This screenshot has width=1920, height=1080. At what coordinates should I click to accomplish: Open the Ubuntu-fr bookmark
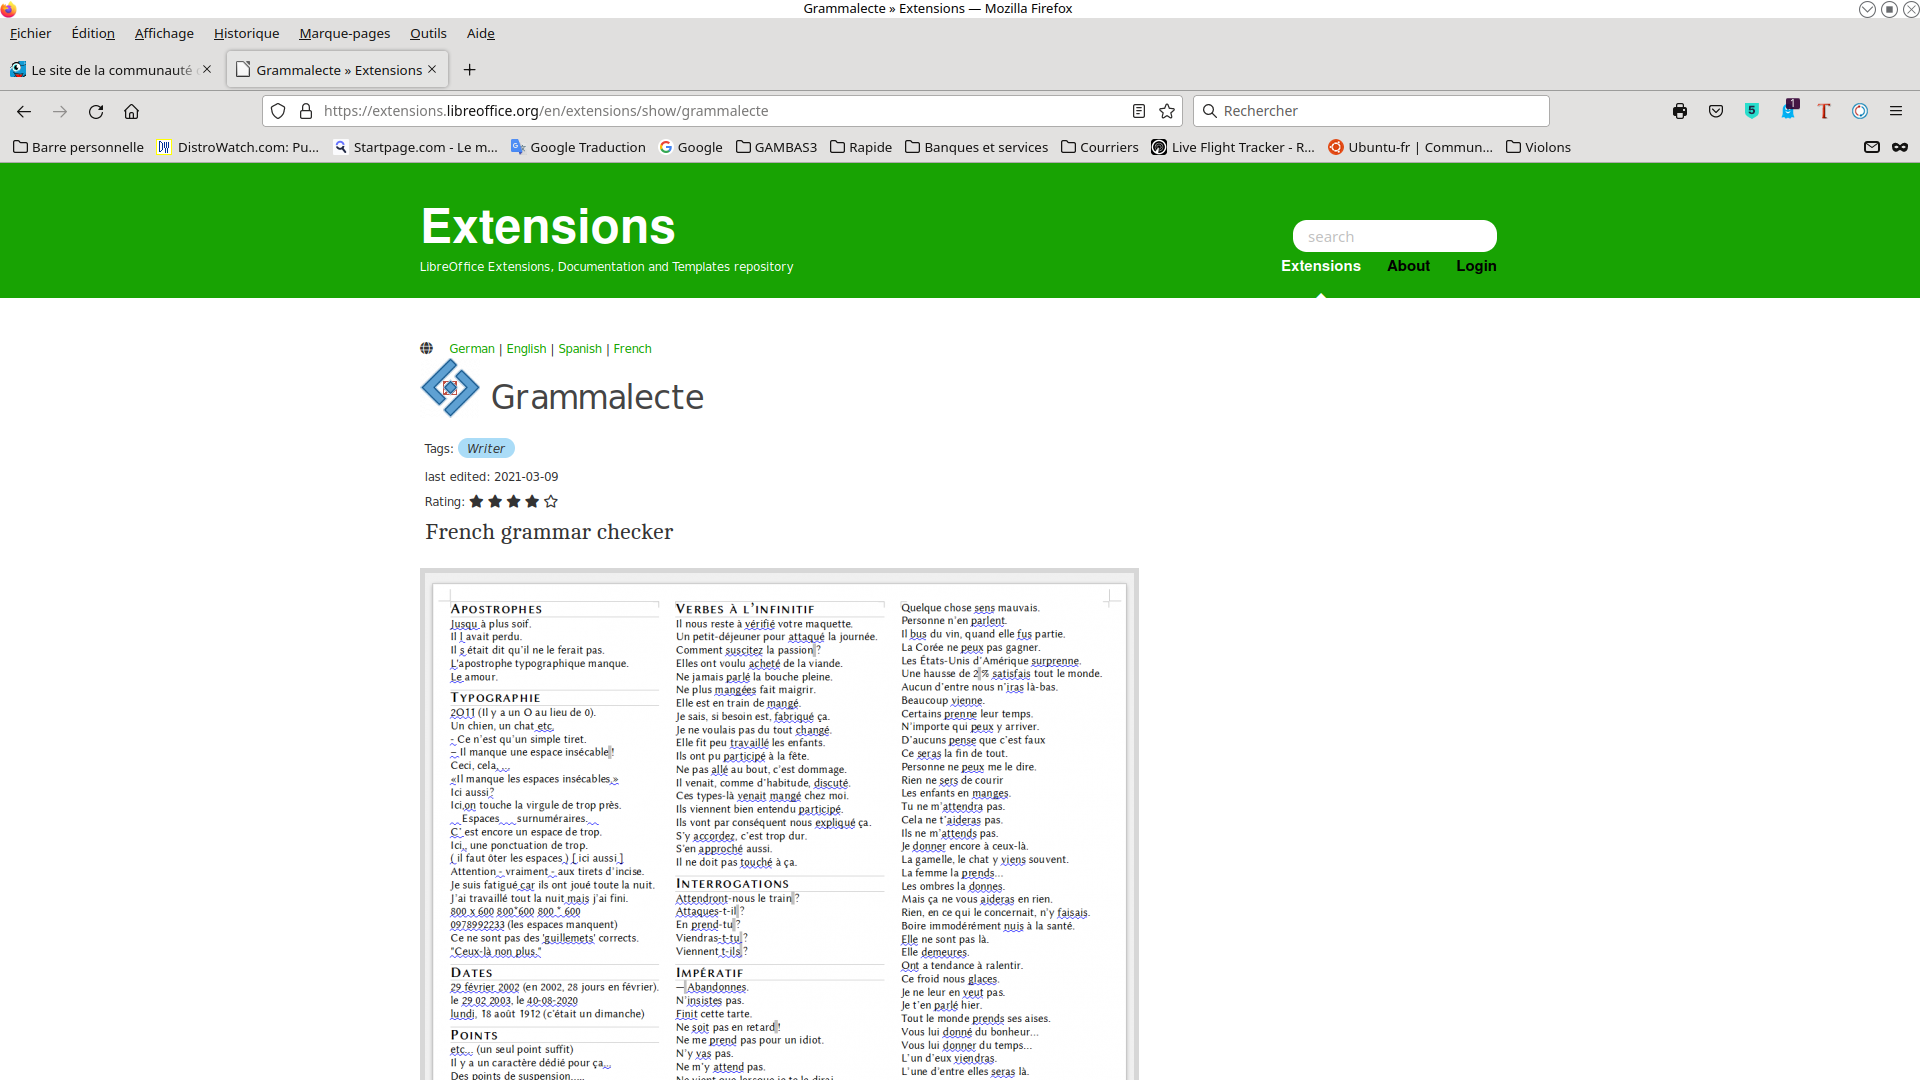[1410, 147]
